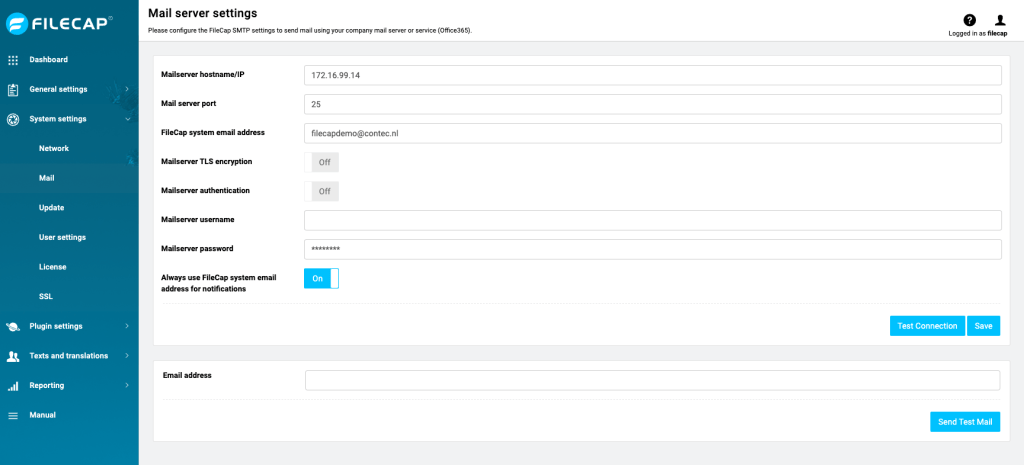Click the System settings gear icon
The width and height of the screenshot is (1024, 465).
[12, 120]
